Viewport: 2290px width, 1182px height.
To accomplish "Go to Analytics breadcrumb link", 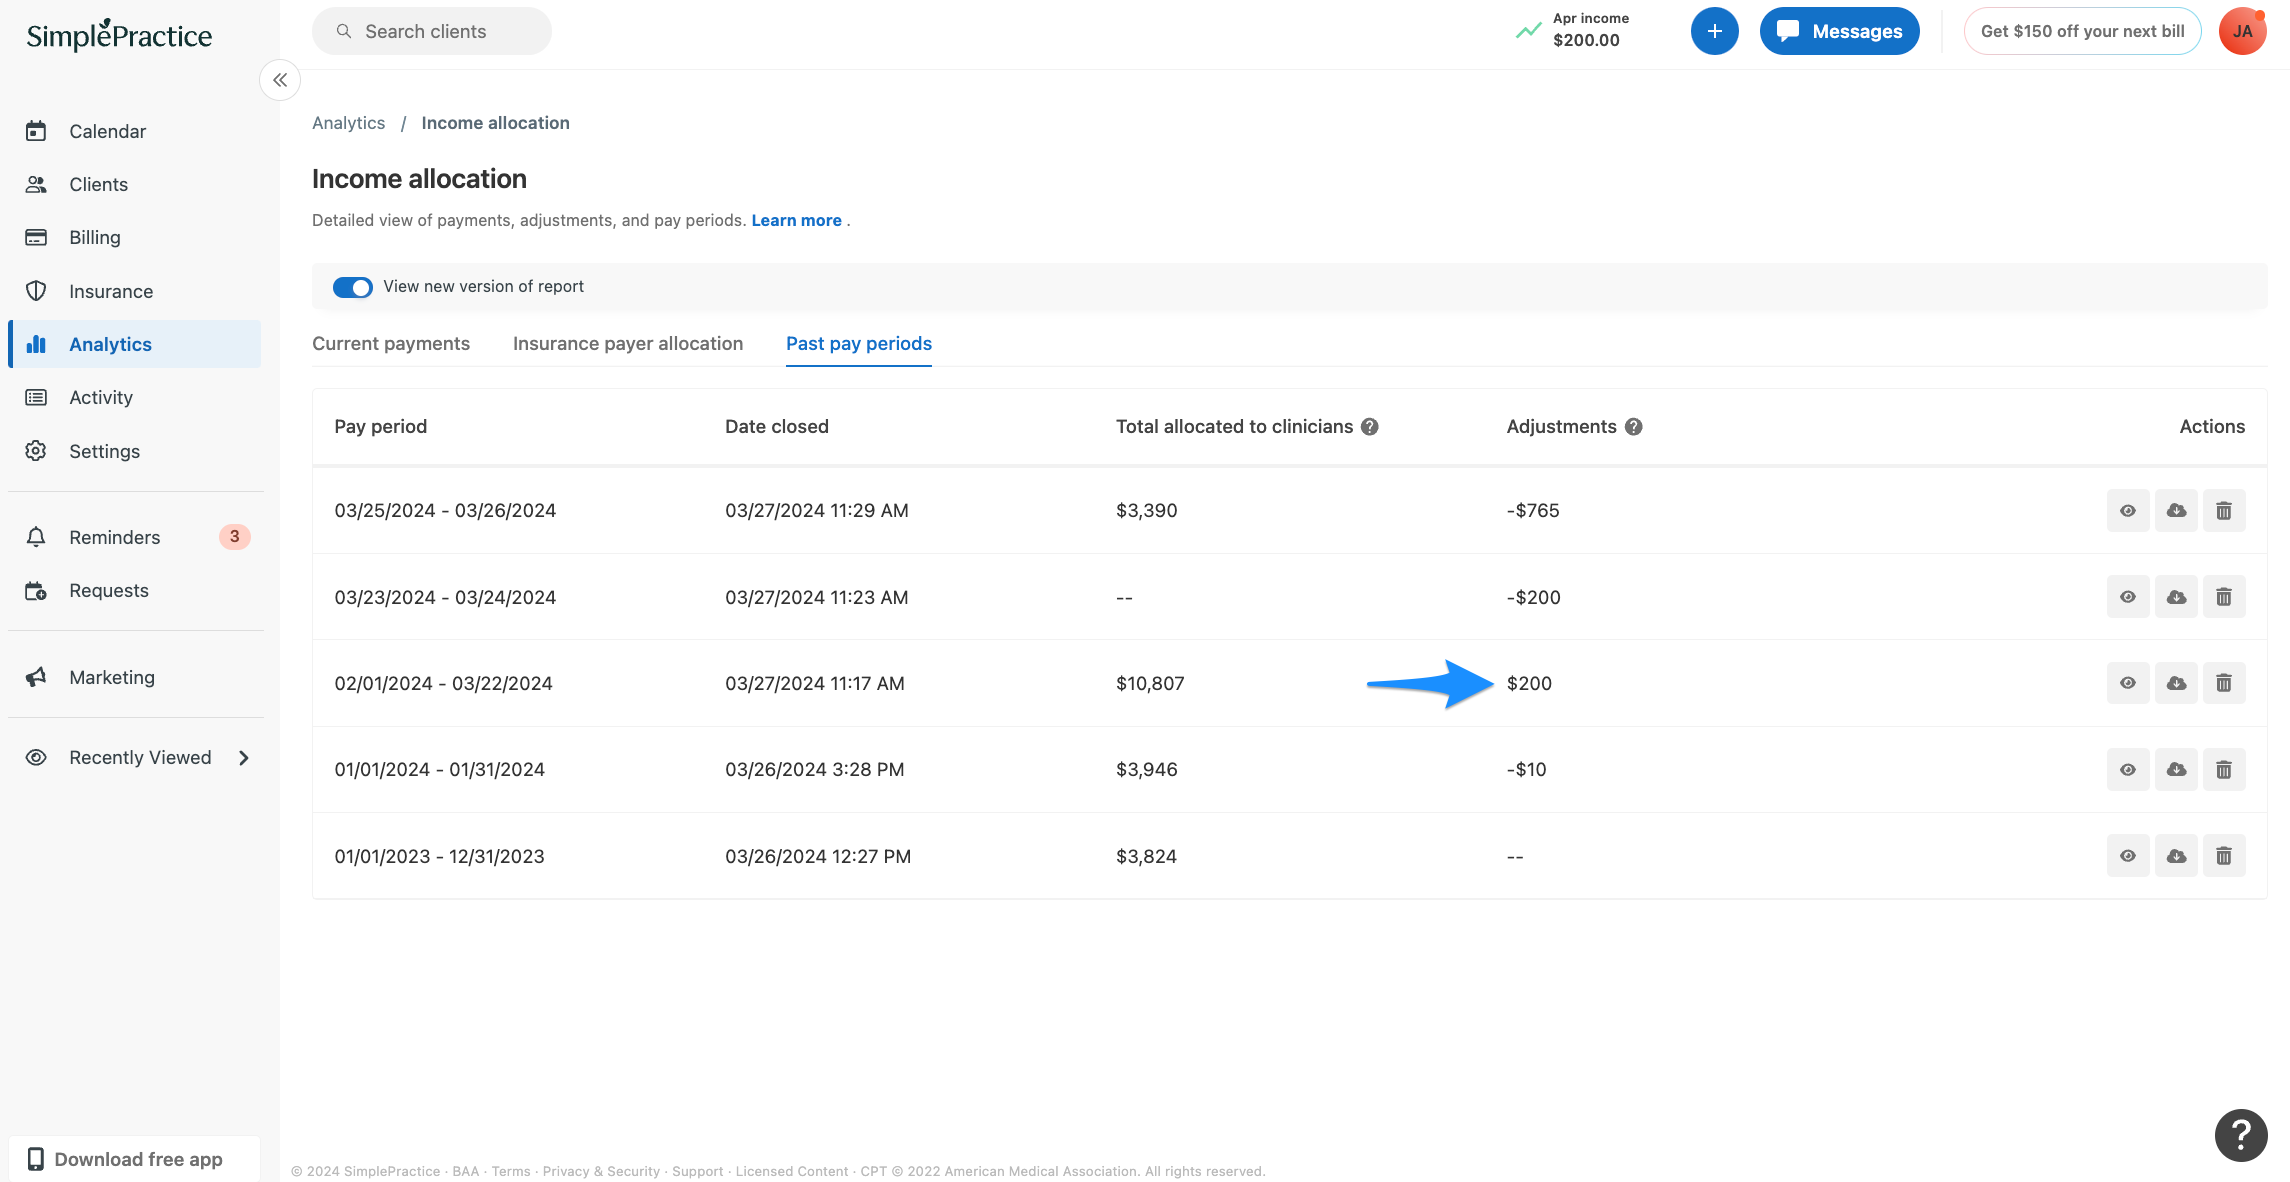I will click(x=348, y=123).
